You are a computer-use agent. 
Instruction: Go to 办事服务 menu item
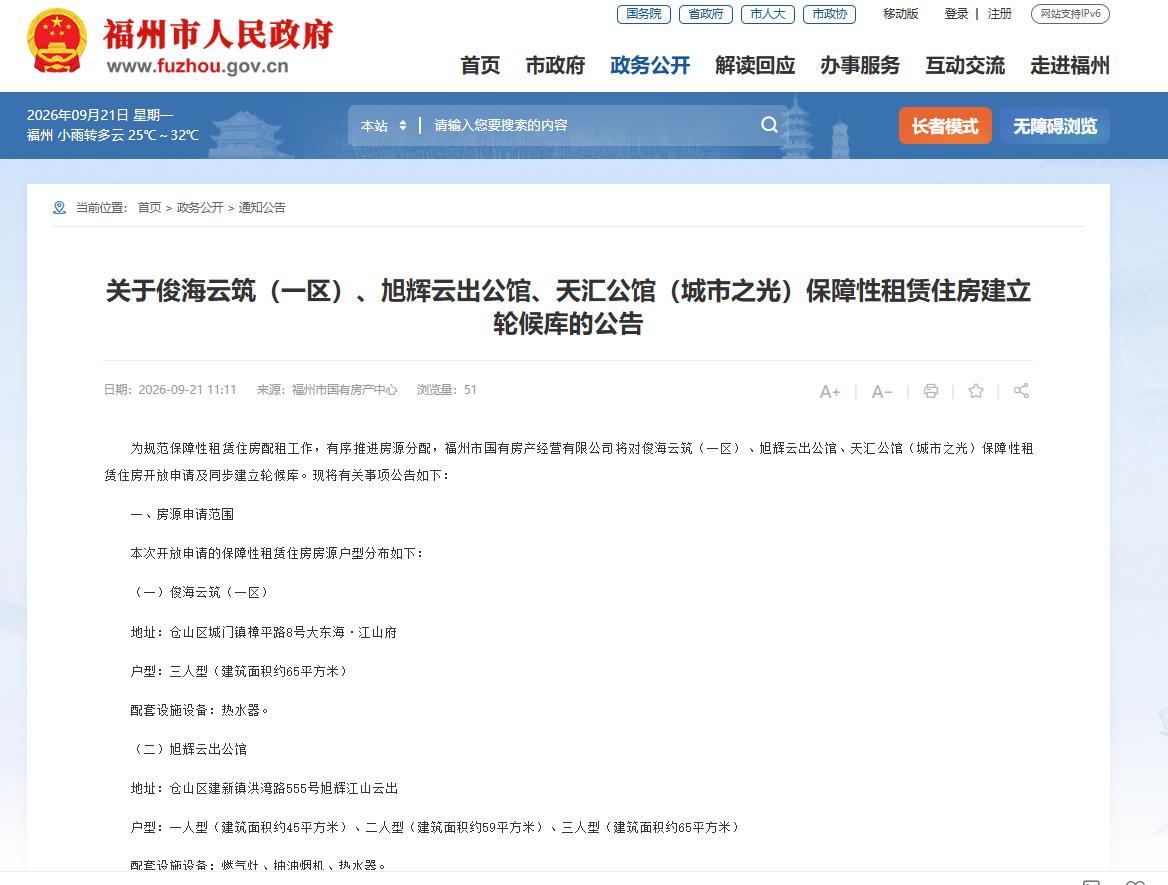[x=860, y=66]
